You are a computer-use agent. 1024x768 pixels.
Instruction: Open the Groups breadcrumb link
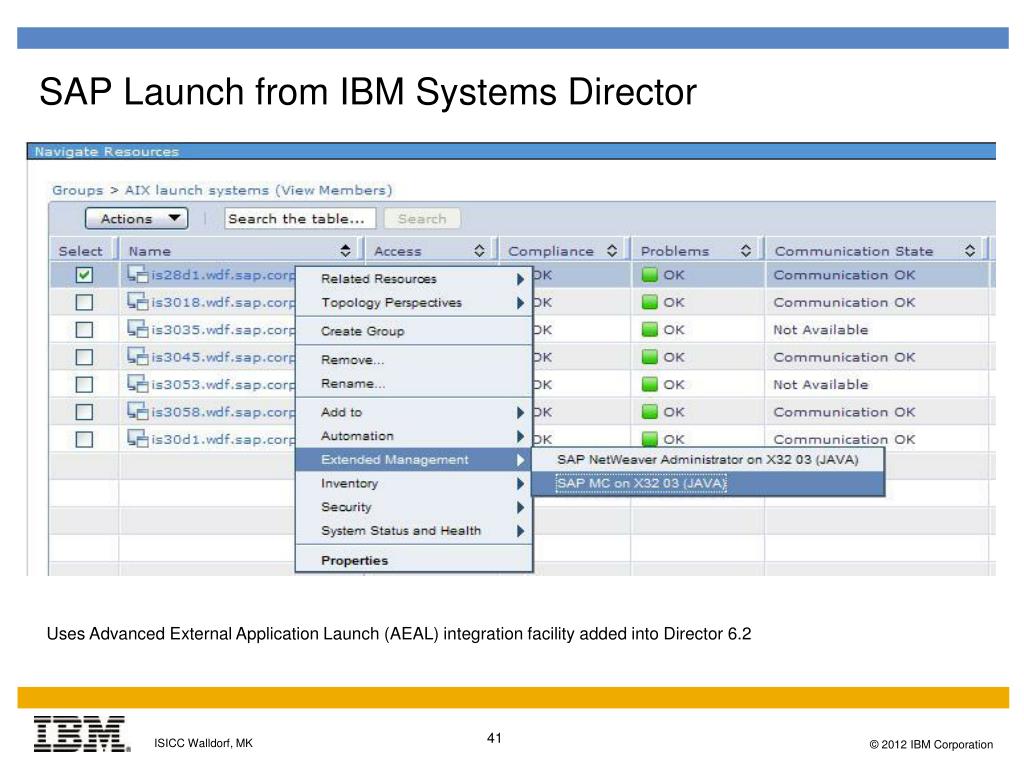[78, 190]
